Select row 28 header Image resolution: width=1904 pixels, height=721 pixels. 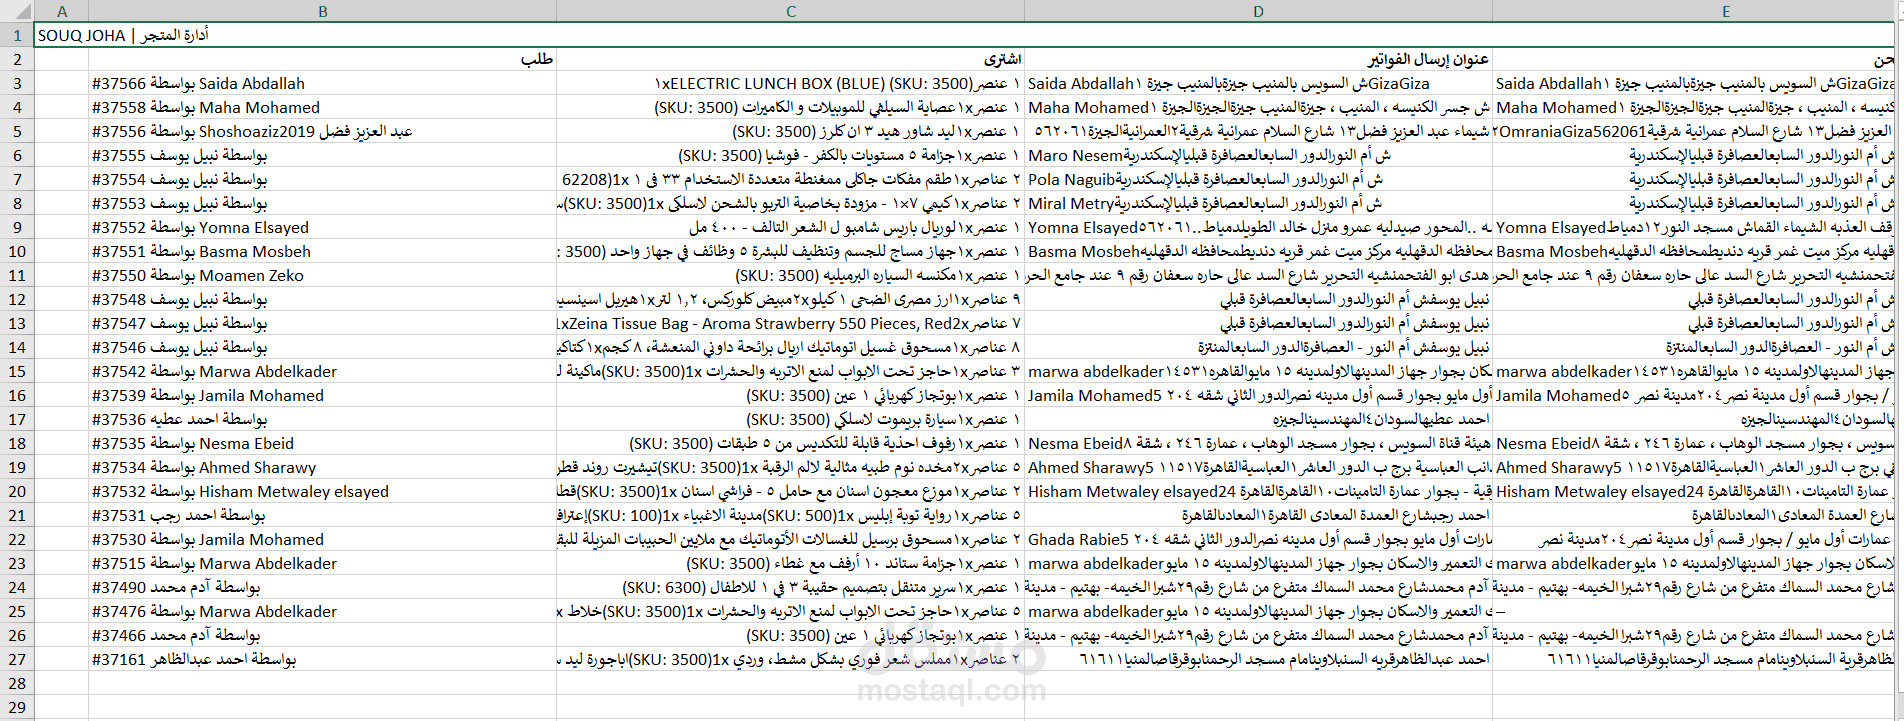16,683
